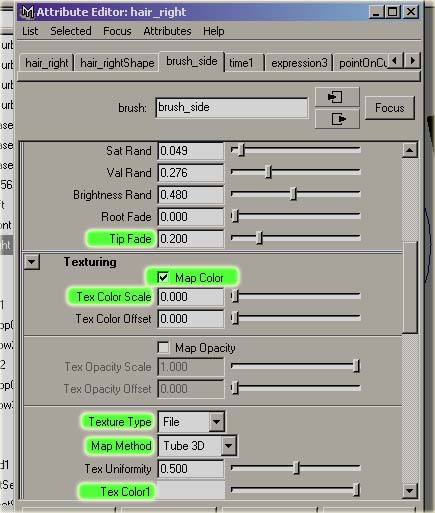Screen dimensions: 435x513
Task: Collapse the Texturing section
Action: [x=32, y=262]
